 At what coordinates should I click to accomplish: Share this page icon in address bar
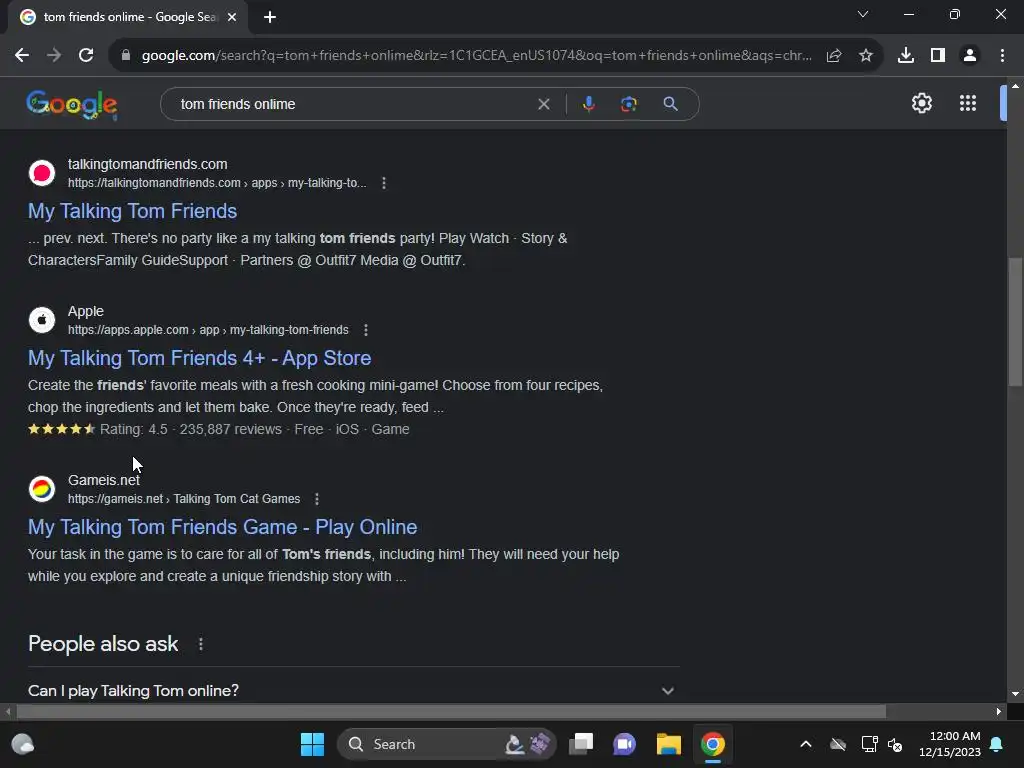[x=834, y=56]
